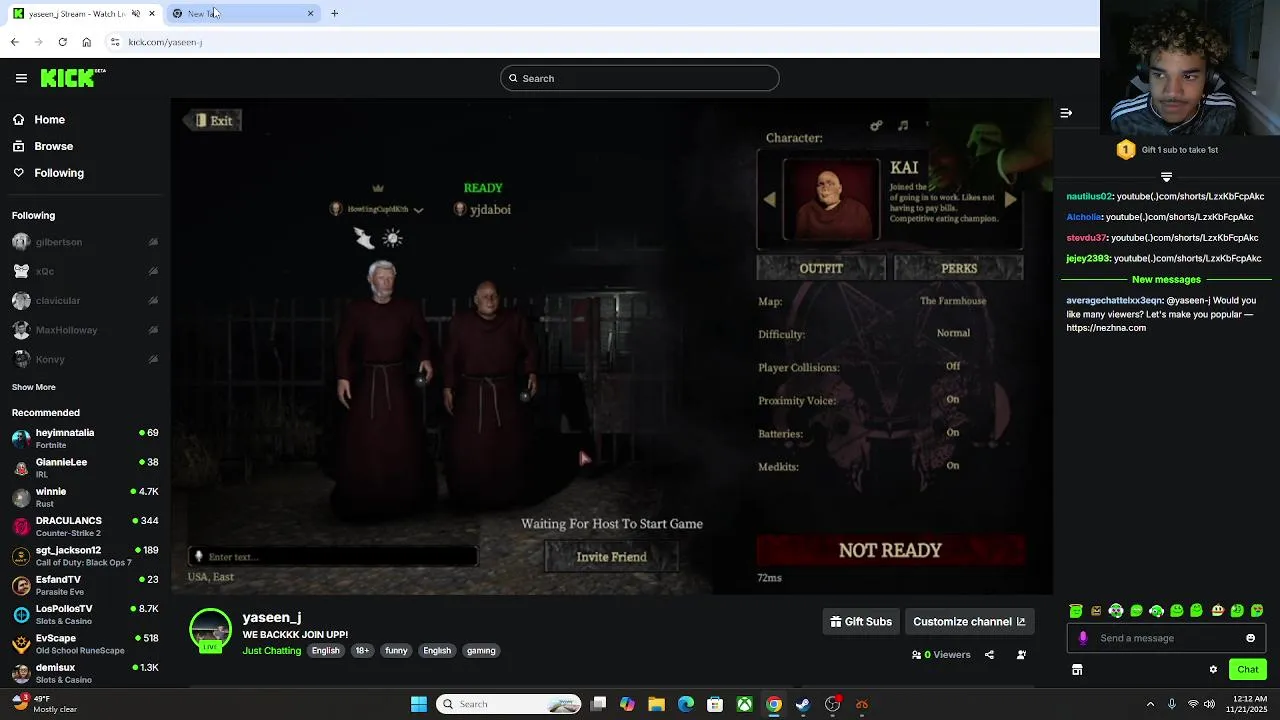Open recommended channel EvScape

click(x=85, y=643)
